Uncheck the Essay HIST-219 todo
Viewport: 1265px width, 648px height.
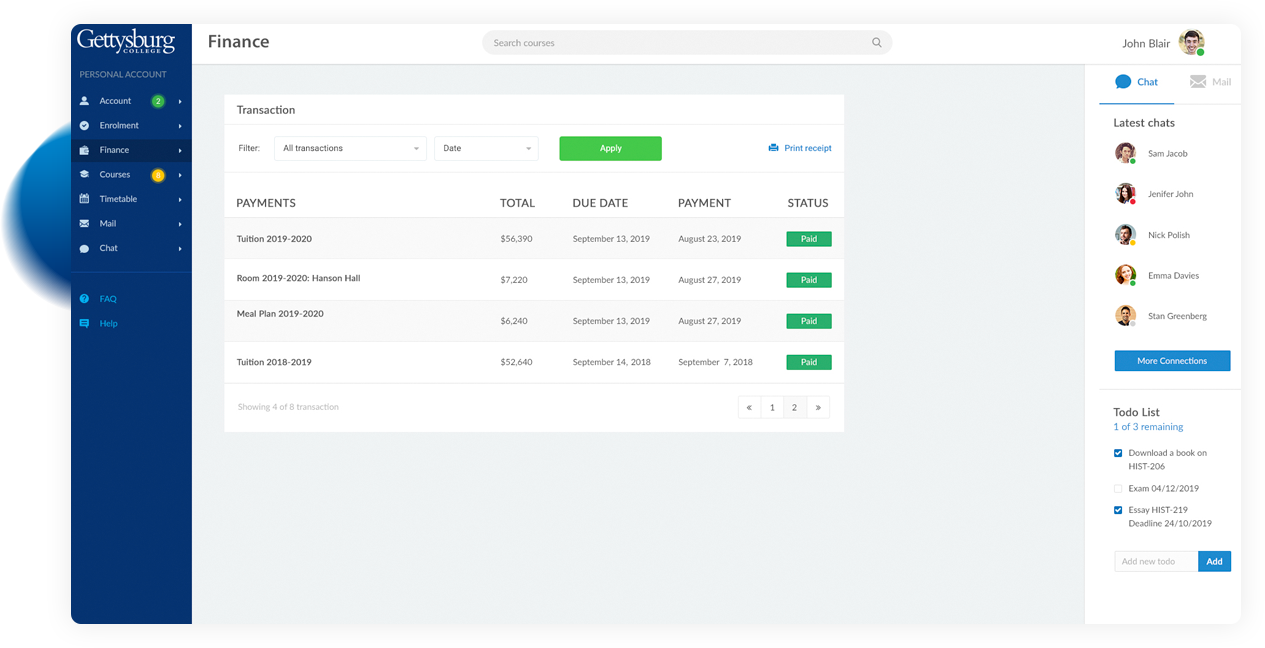[x=1118, y=510]
